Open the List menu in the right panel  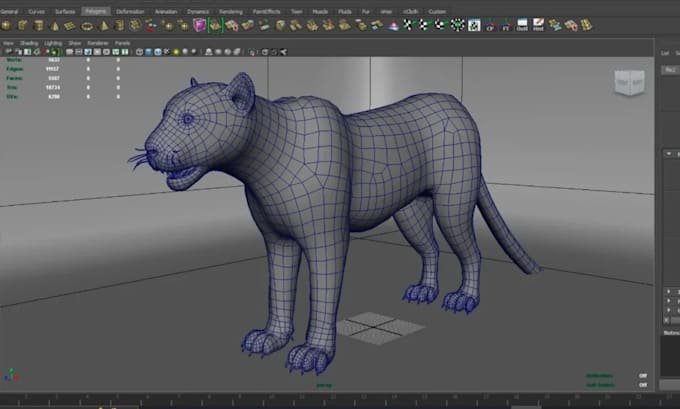coord(665,53)
